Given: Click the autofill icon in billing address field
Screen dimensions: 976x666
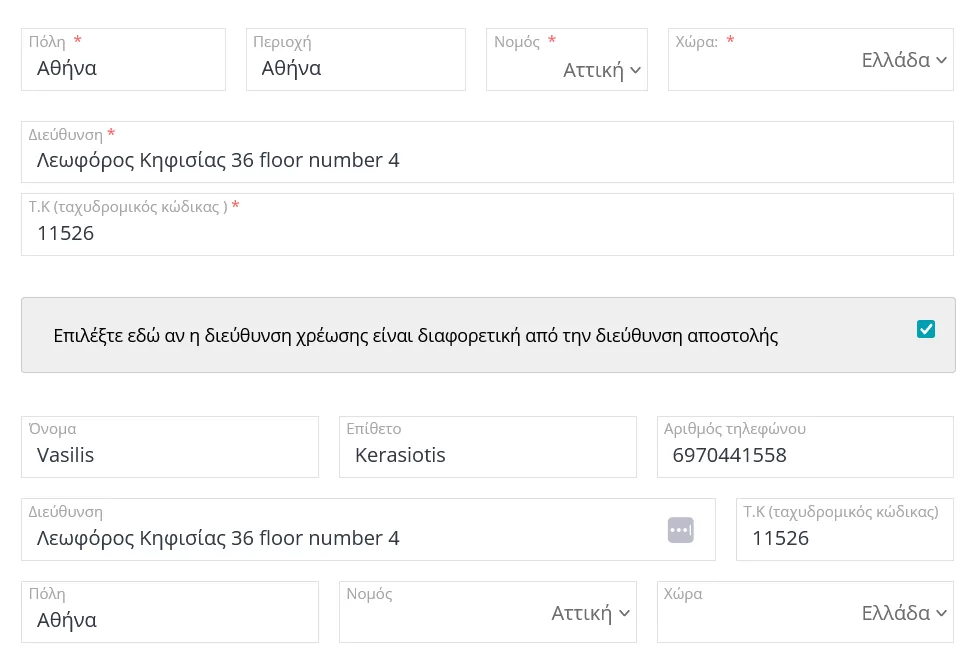Looking at the screenshot, I should point(680,530).
